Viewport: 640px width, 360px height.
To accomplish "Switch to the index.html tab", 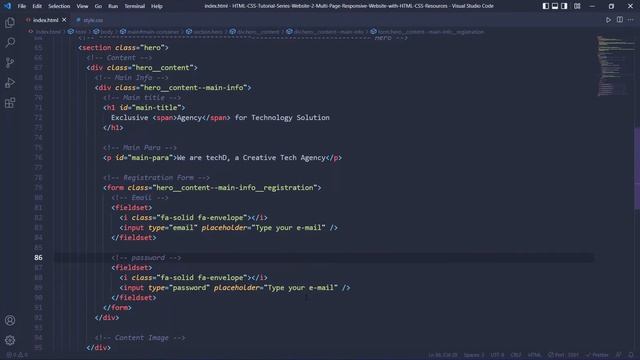I will coord(45,20).
